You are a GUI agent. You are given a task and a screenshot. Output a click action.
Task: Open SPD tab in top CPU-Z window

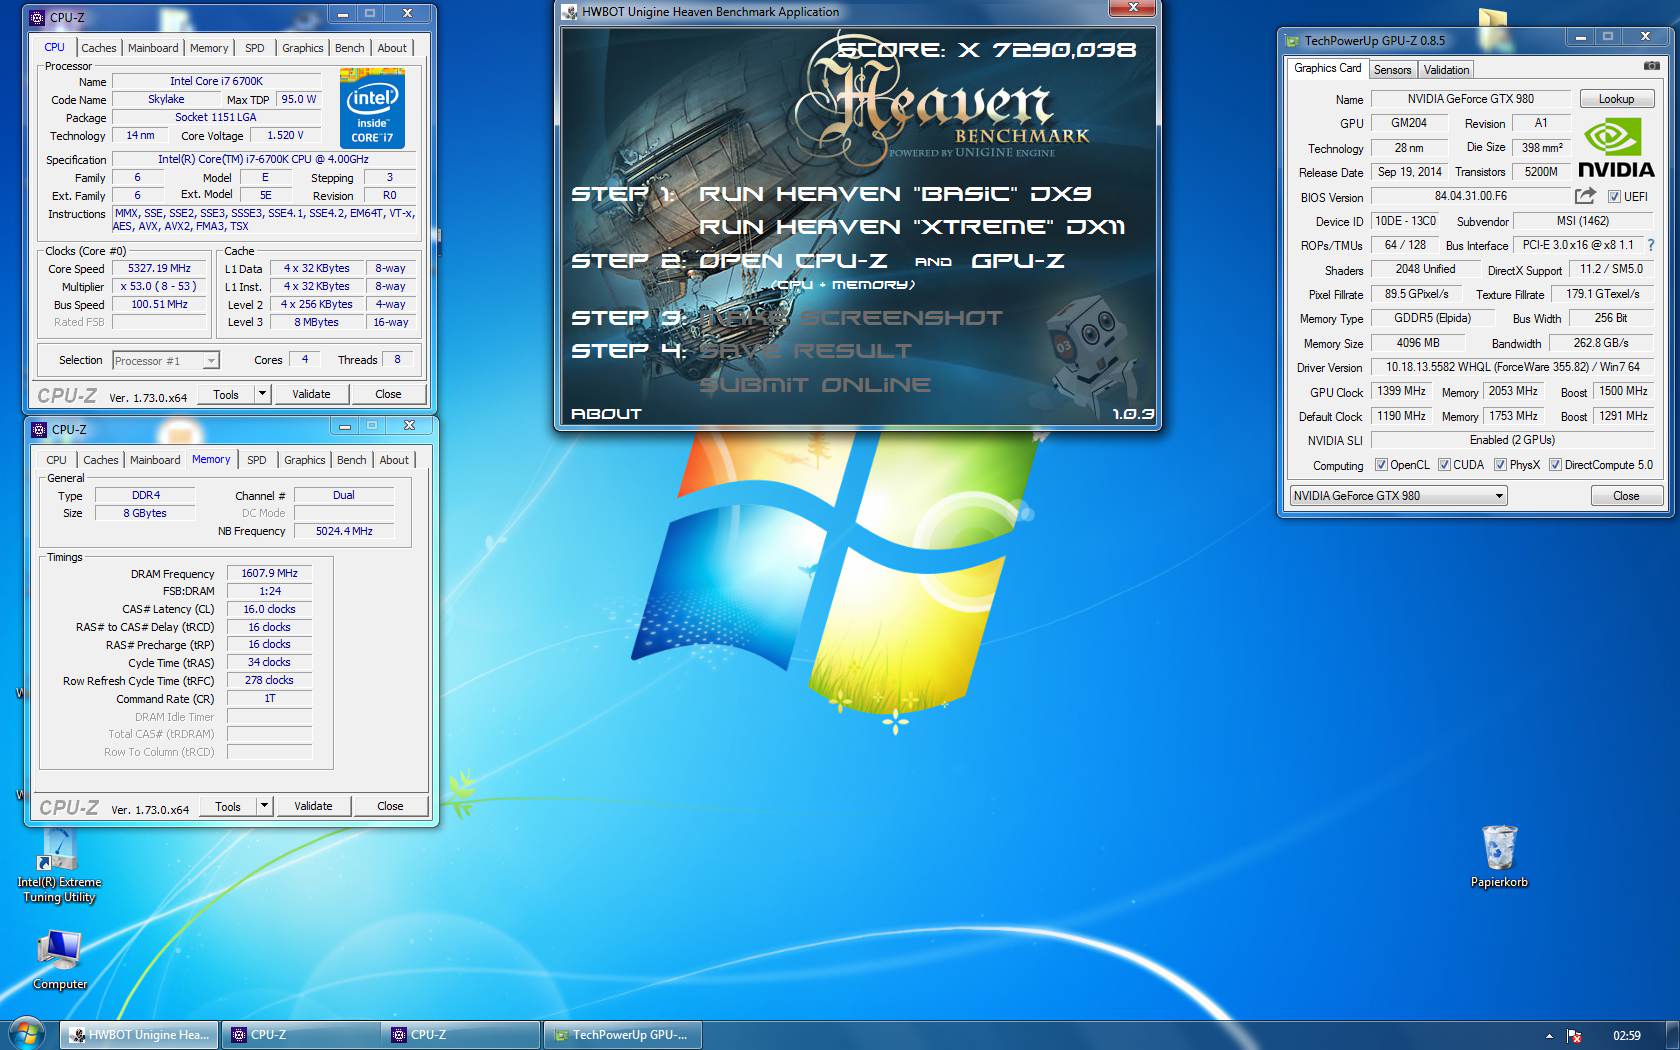(255, 48)
